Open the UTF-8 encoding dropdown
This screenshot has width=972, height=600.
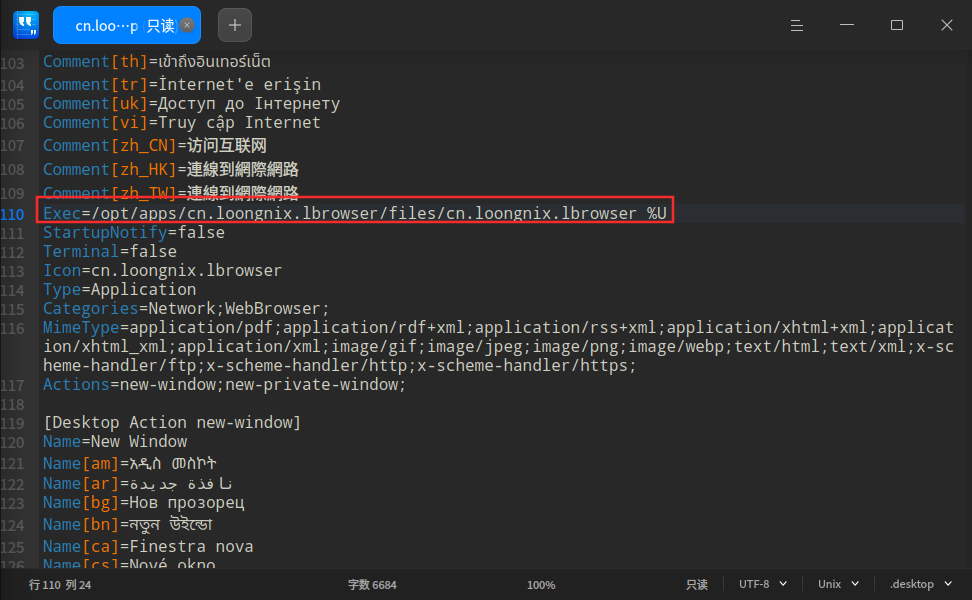(x=762, y=584)
